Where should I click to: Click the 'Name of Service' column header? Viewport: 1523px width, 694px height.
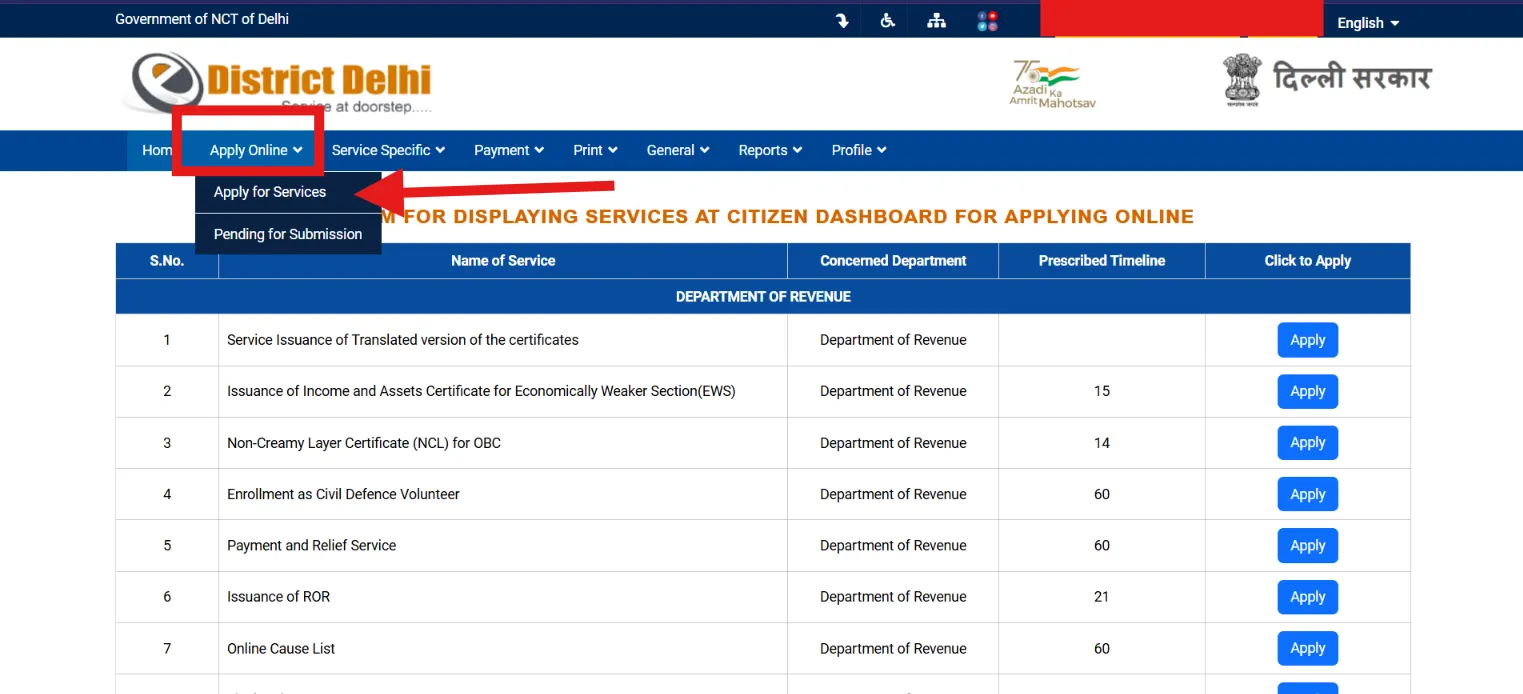[x=503, y=261]
